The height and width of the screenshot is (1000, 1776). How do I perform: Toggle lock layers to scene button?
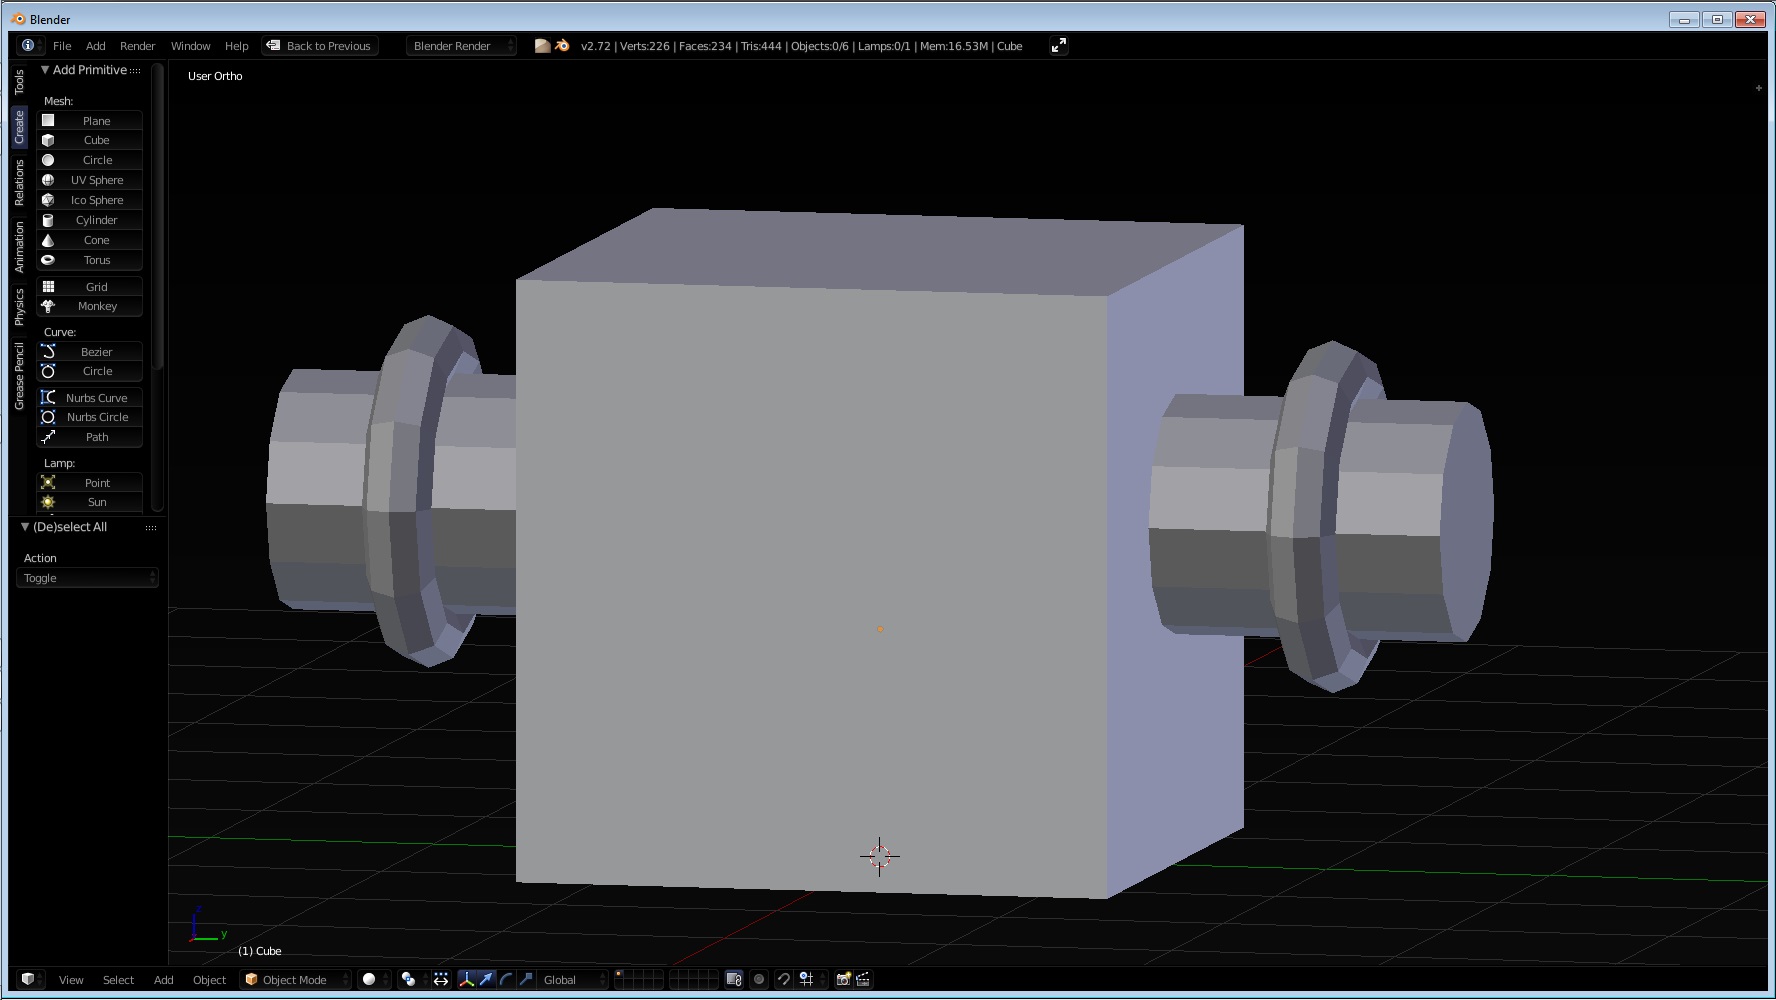(x=734, y=980)
